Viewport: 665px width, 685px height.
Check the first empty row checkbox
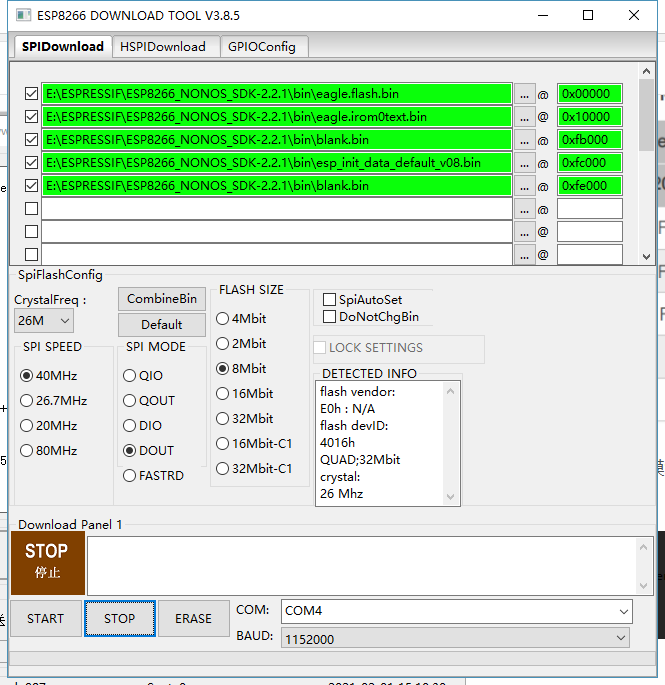point(31,208)
